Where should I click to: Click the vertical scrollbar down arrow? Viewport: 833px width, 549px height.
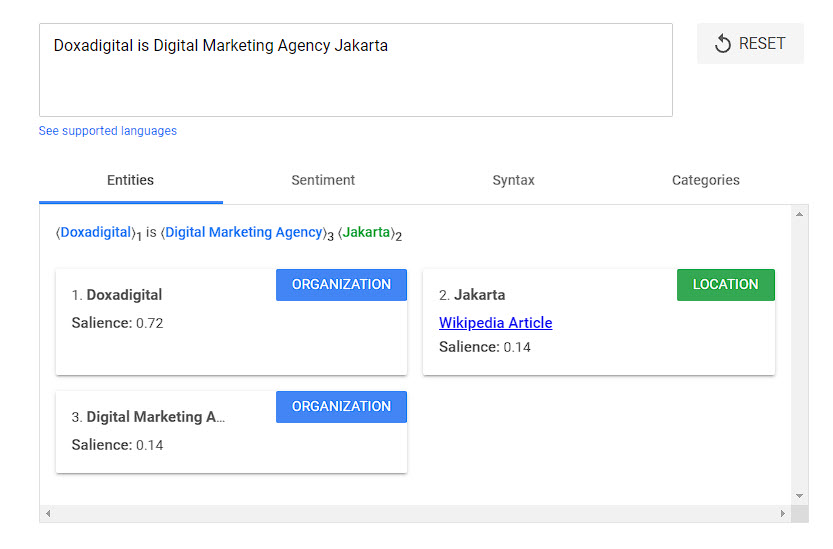coord(799,496)
